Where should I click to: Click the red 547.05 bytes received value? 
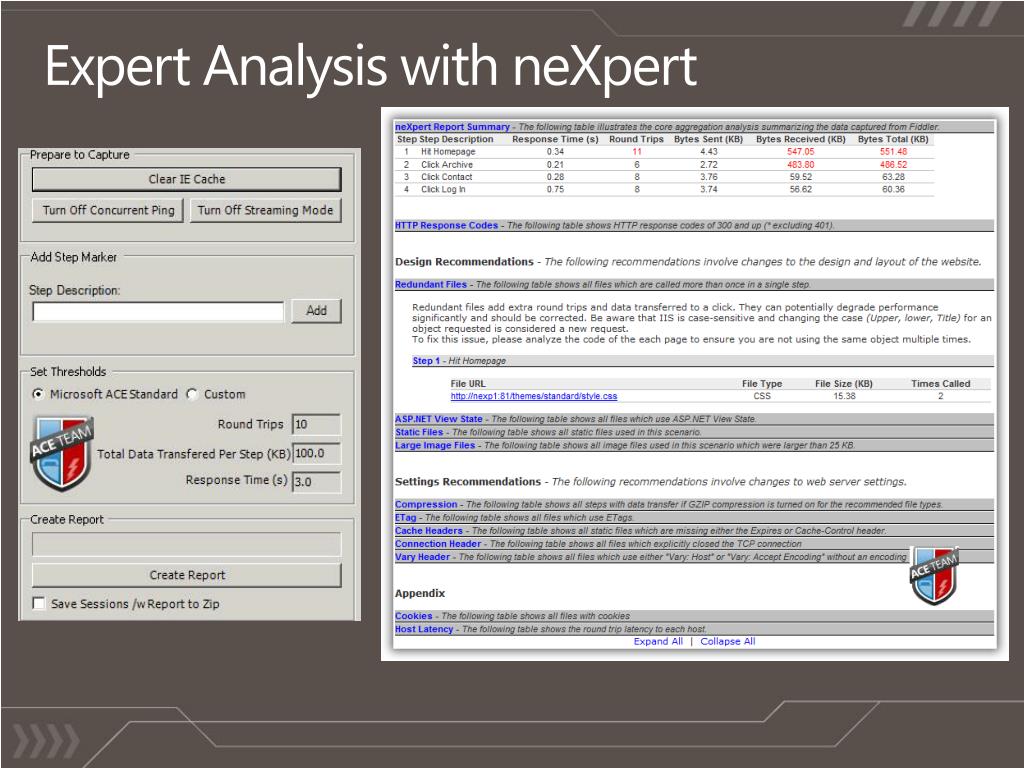coord(800,152)
